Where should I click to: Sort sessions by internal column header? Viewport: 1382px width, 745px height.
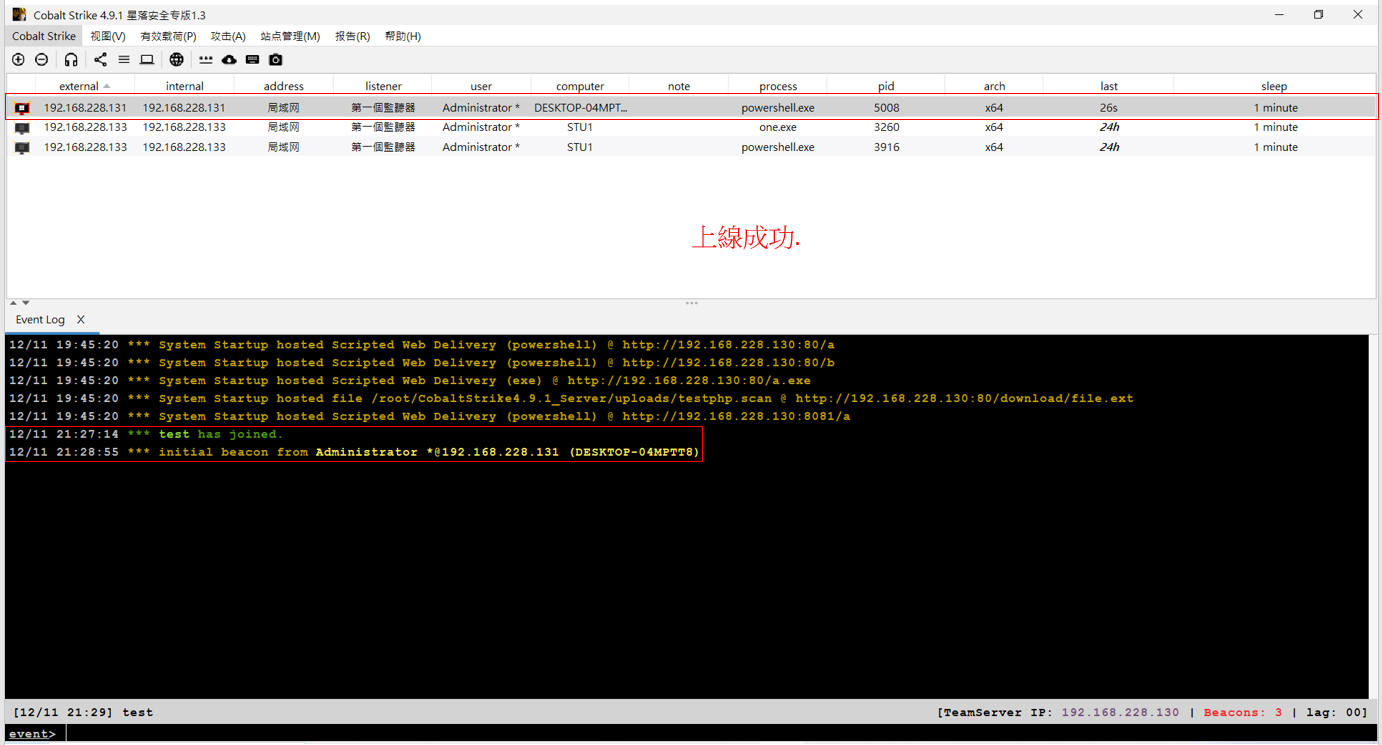click(184, 87)
